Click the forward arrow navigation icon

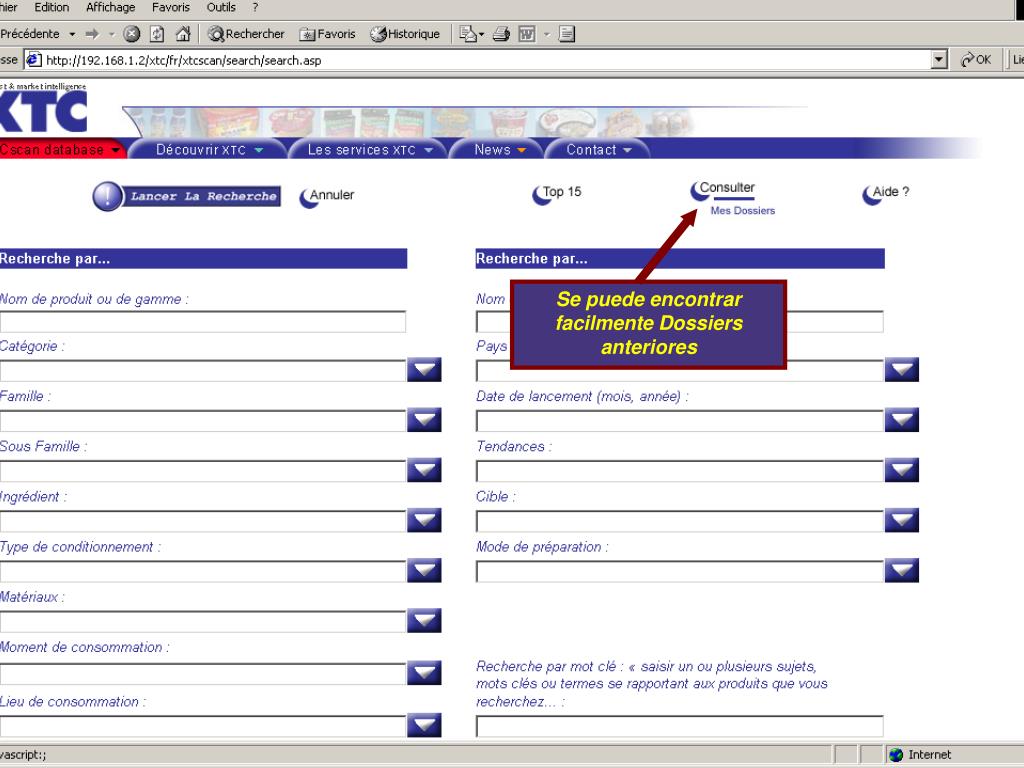92,34
